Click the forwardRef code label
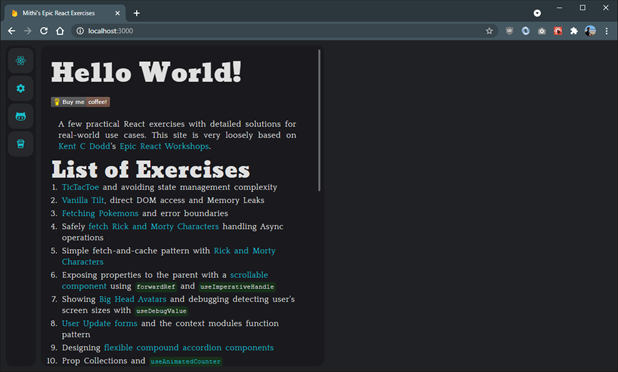 coord(156,286)
